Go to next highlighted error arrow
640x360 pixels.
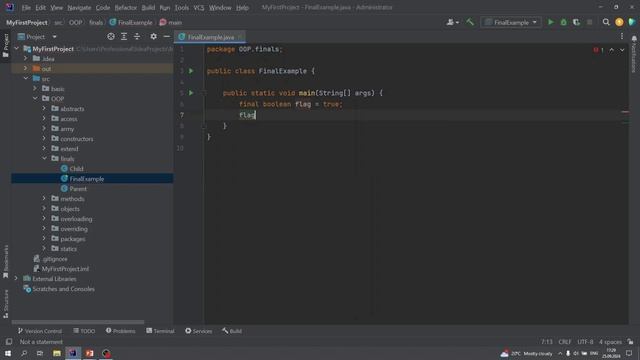click(622, 50)
